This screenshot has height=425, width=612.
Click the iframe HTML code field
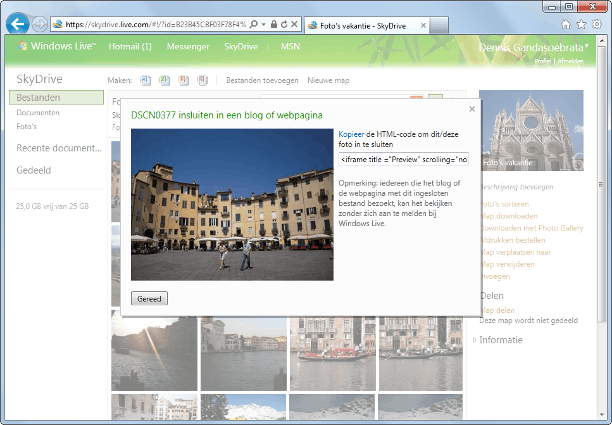click(x=404, y=159)
